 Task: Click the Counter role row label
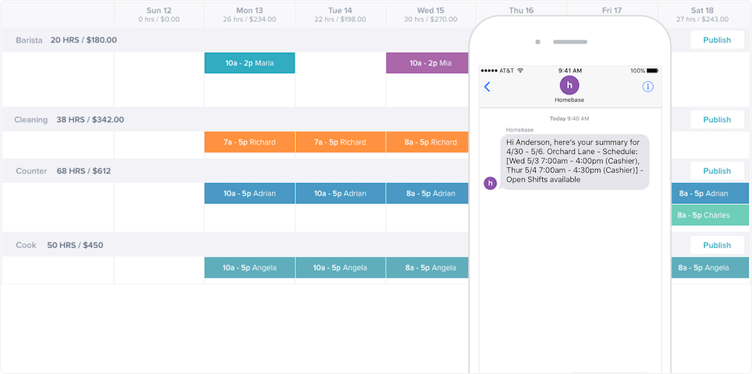31,171
